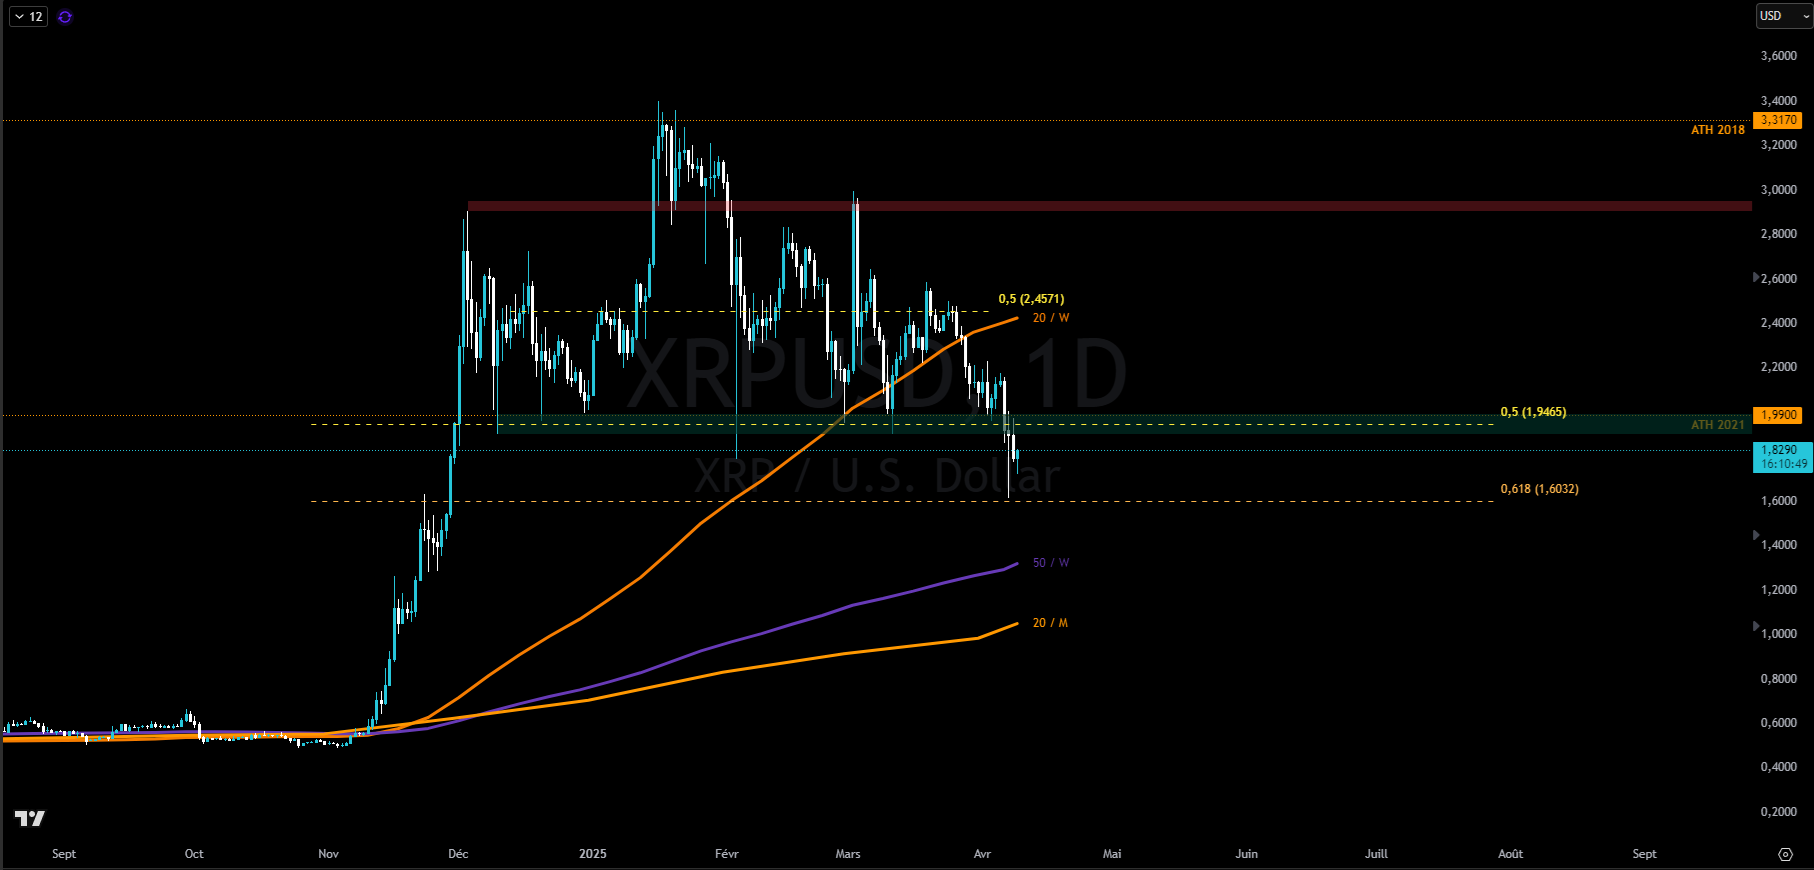Click the arrow marker beside 2,6000

point(1756,277)
